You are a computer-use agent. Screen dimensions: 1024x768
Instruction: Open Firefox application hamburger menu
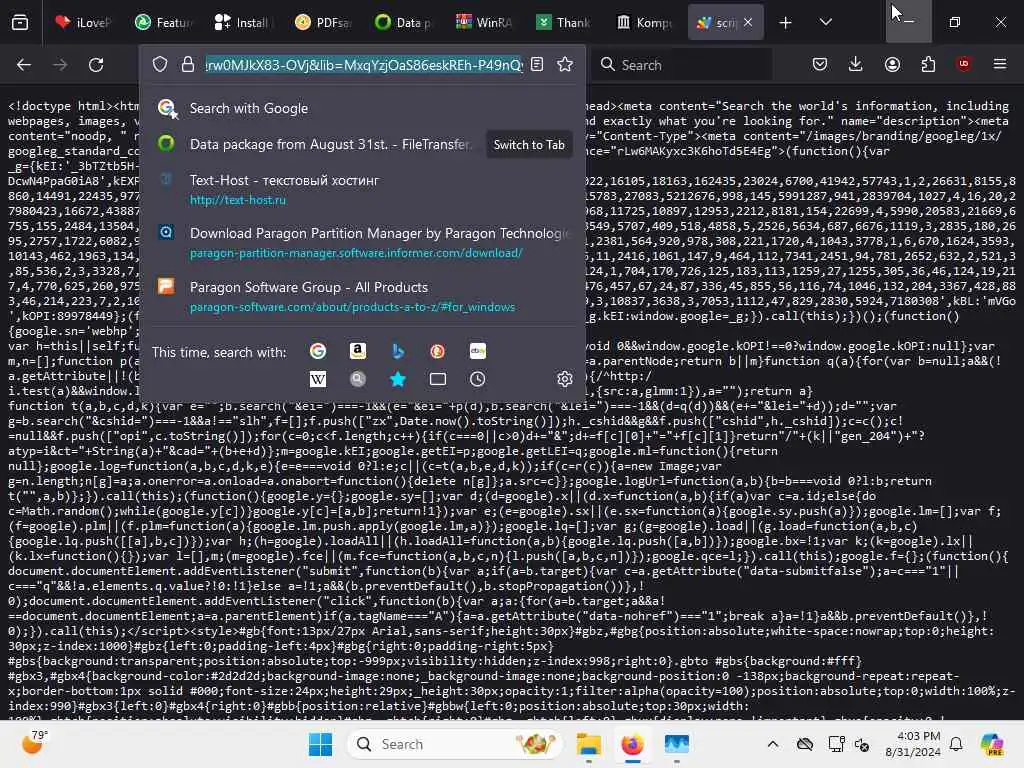click(x=1000, y=64)
